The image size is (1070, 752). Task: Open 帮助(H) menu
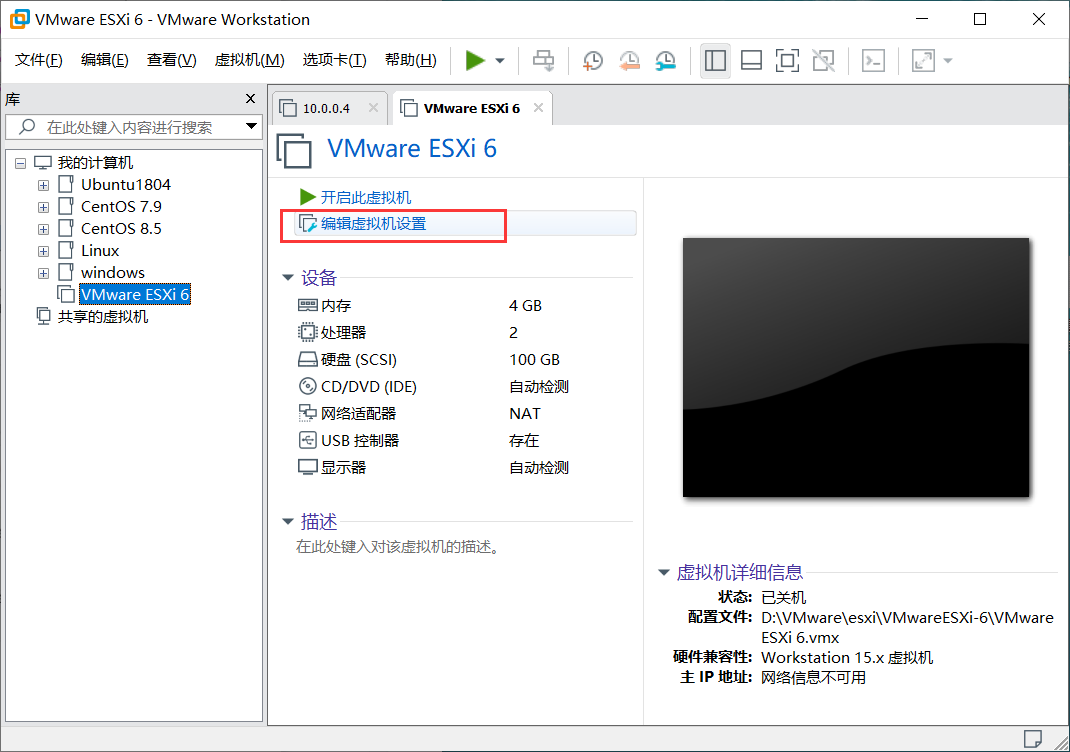[x=411, y=60]
